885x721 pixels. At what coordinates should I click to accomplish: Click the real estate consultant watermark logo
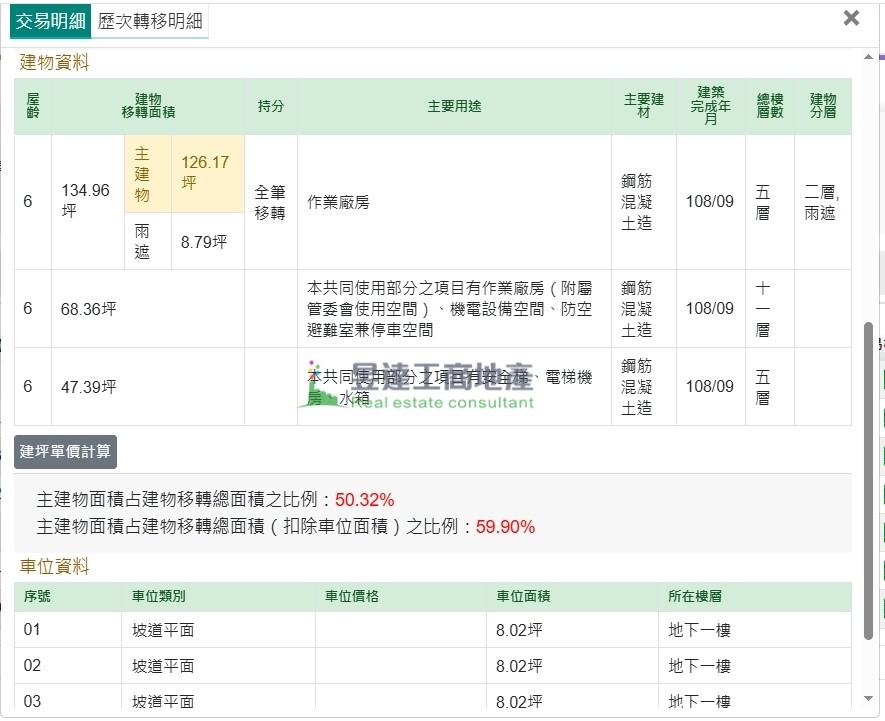click(420, 388)
